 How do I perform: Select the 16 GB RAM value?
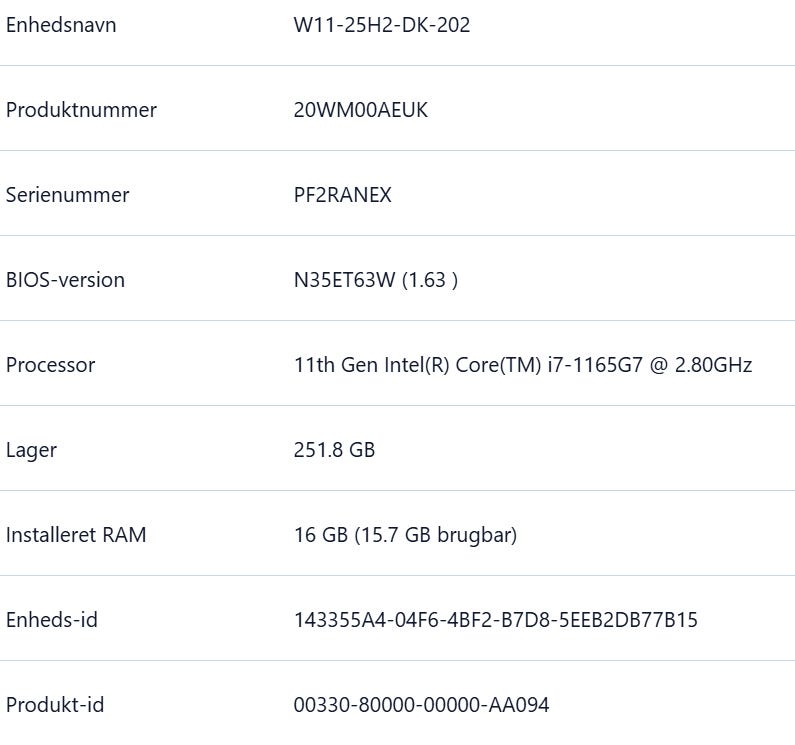coord(319,535)
